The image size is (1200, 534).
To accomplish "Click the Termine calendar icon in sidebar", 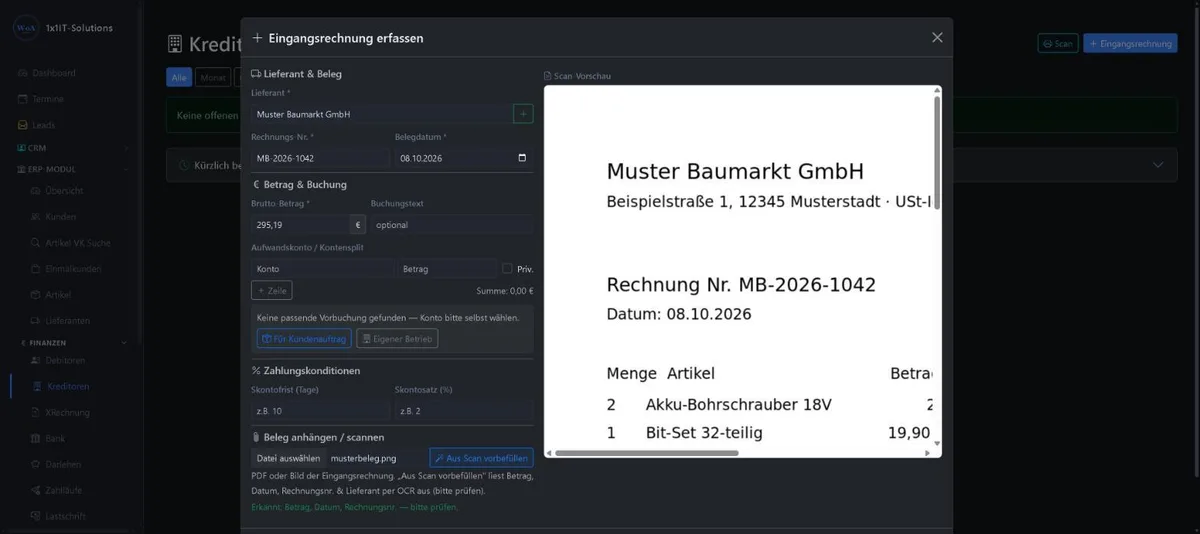I will click(22, 99).
